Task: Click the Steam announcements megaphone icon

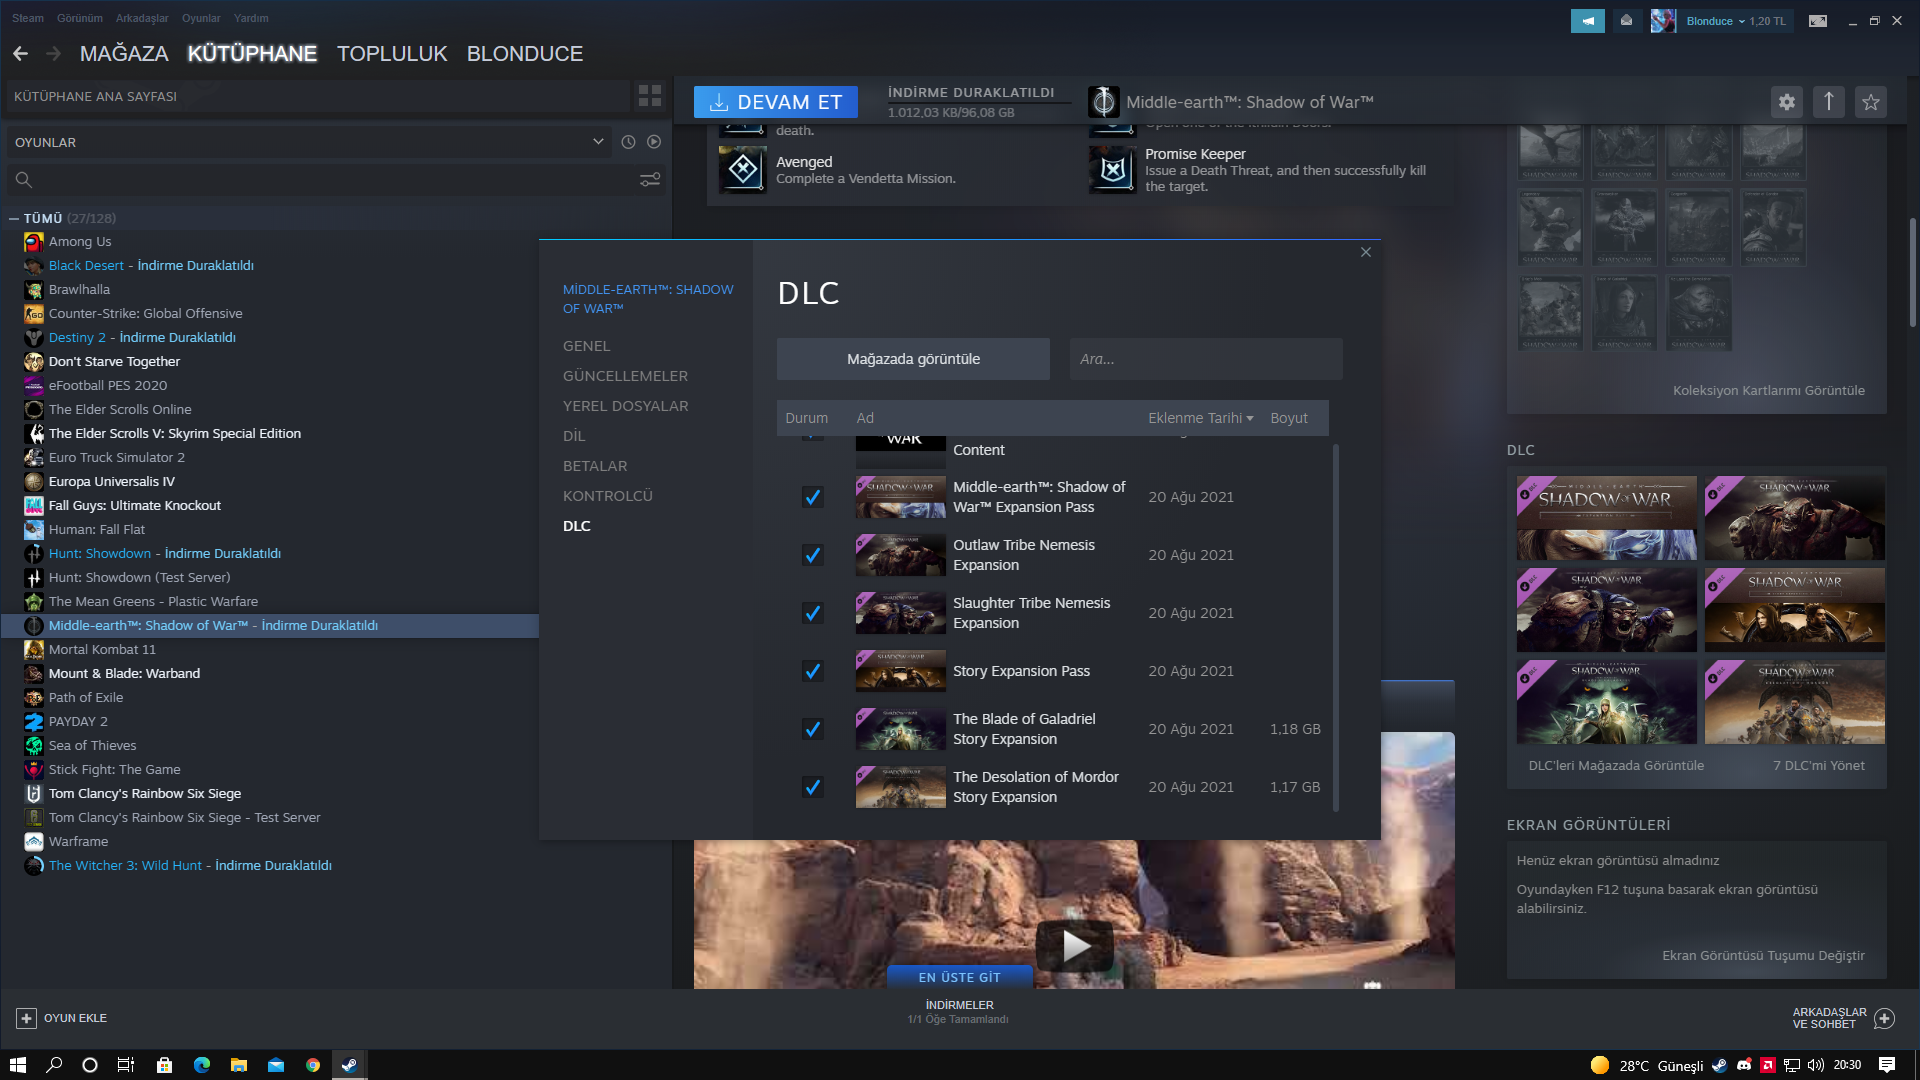Action: click(x=1587, y=20)
